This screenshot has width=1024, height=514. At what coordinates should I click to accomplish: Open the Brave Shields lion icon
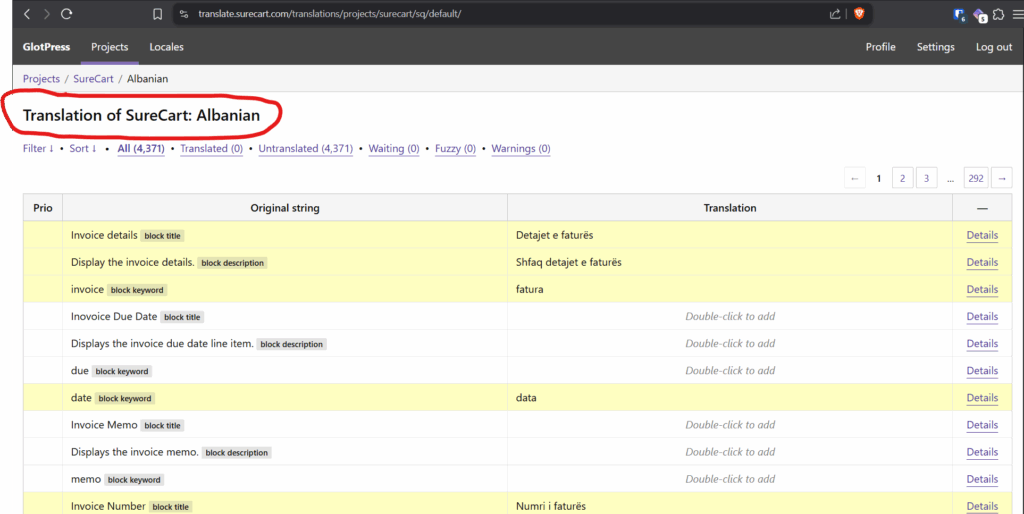pos(859,14)
